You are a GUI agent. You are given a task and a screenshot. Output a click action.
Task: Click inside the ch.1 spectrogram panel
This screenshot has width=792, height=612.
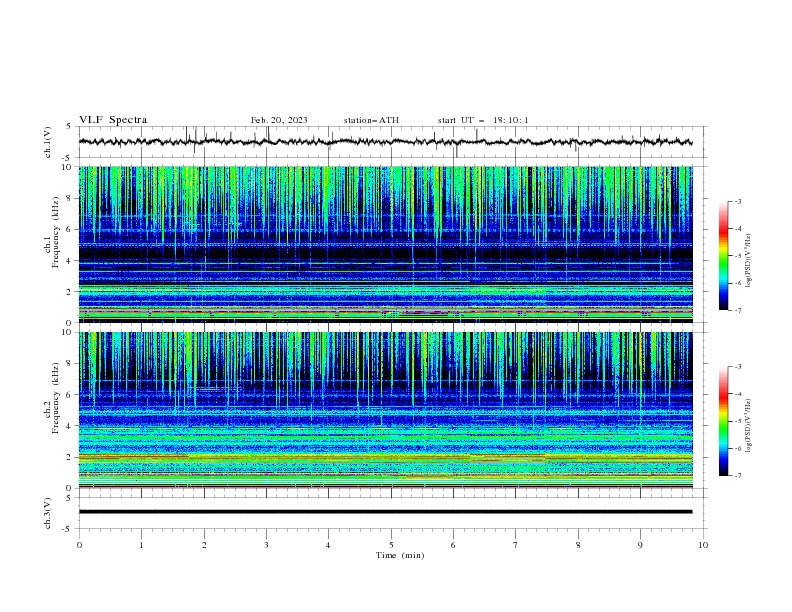[385, 244]
